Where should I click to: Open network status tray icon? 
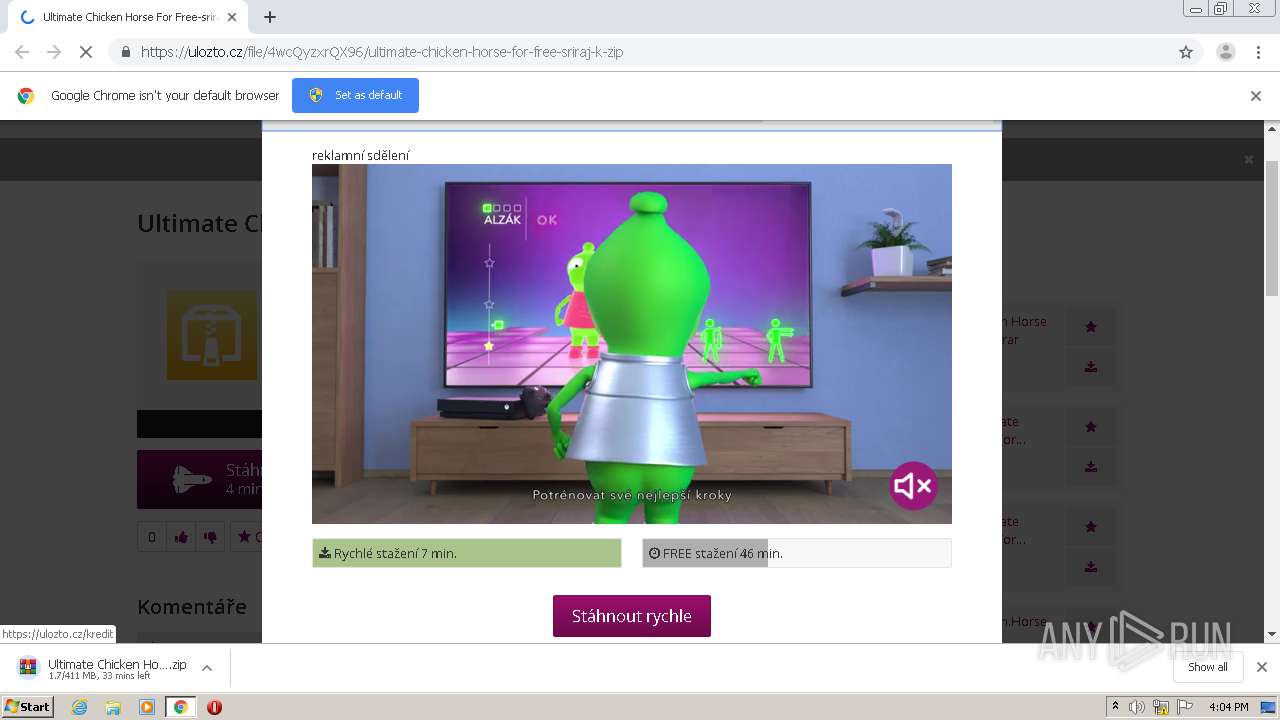(x=1161, y=707)
